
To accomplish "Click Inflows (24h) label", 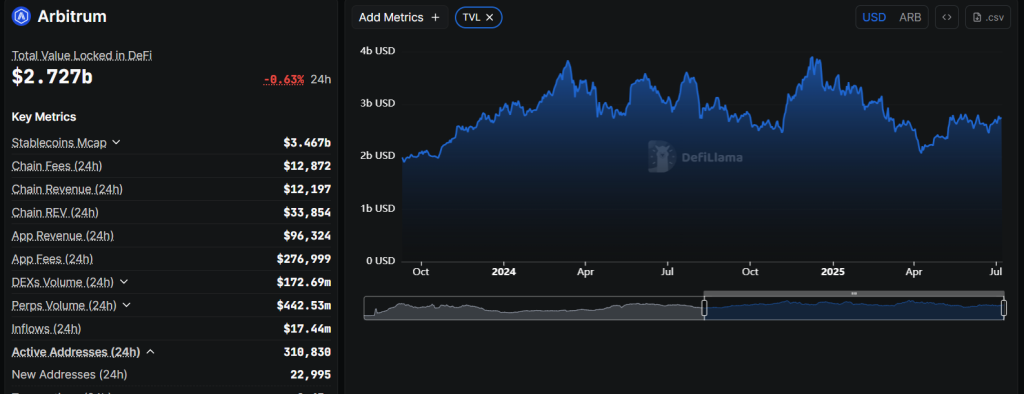I will click(x=46, y=329).
